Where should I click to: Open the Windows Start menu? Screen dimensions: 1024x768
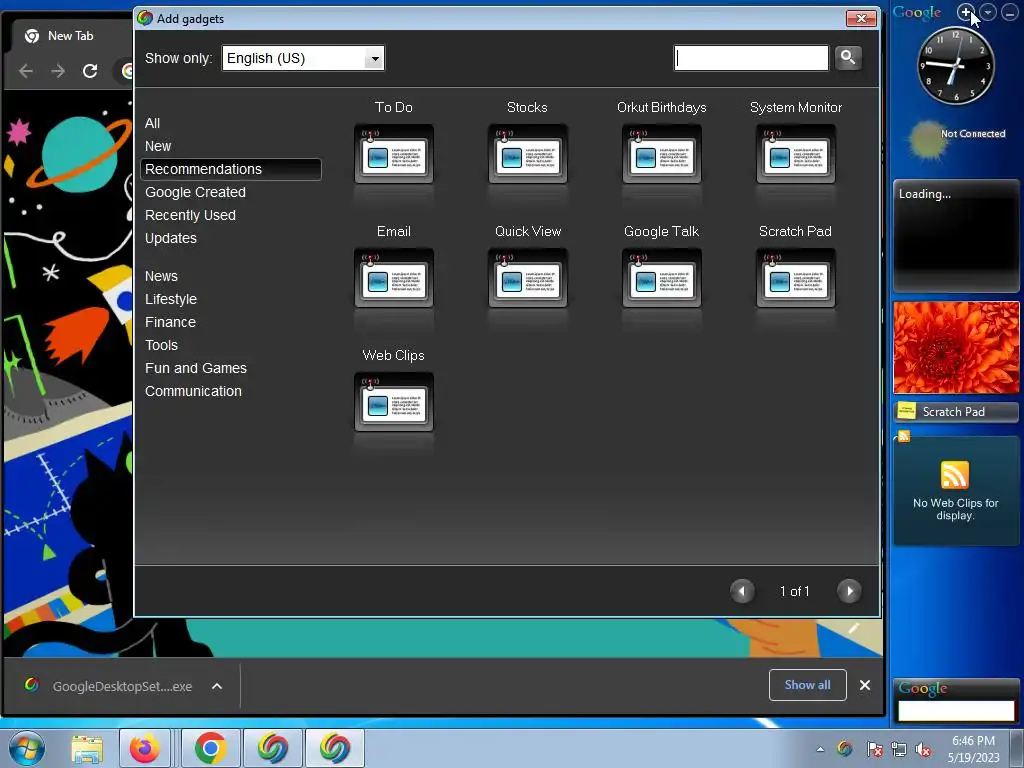pos(27,748)
